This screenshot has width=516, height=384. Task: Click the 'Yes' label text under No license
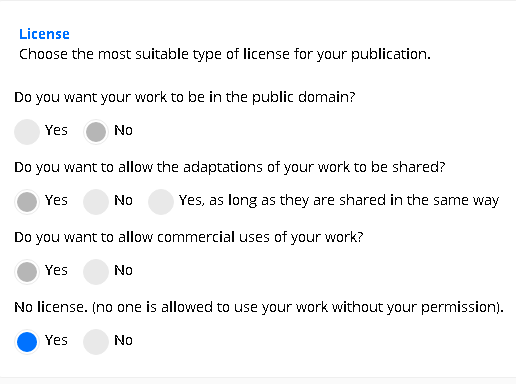coord(56,340)
